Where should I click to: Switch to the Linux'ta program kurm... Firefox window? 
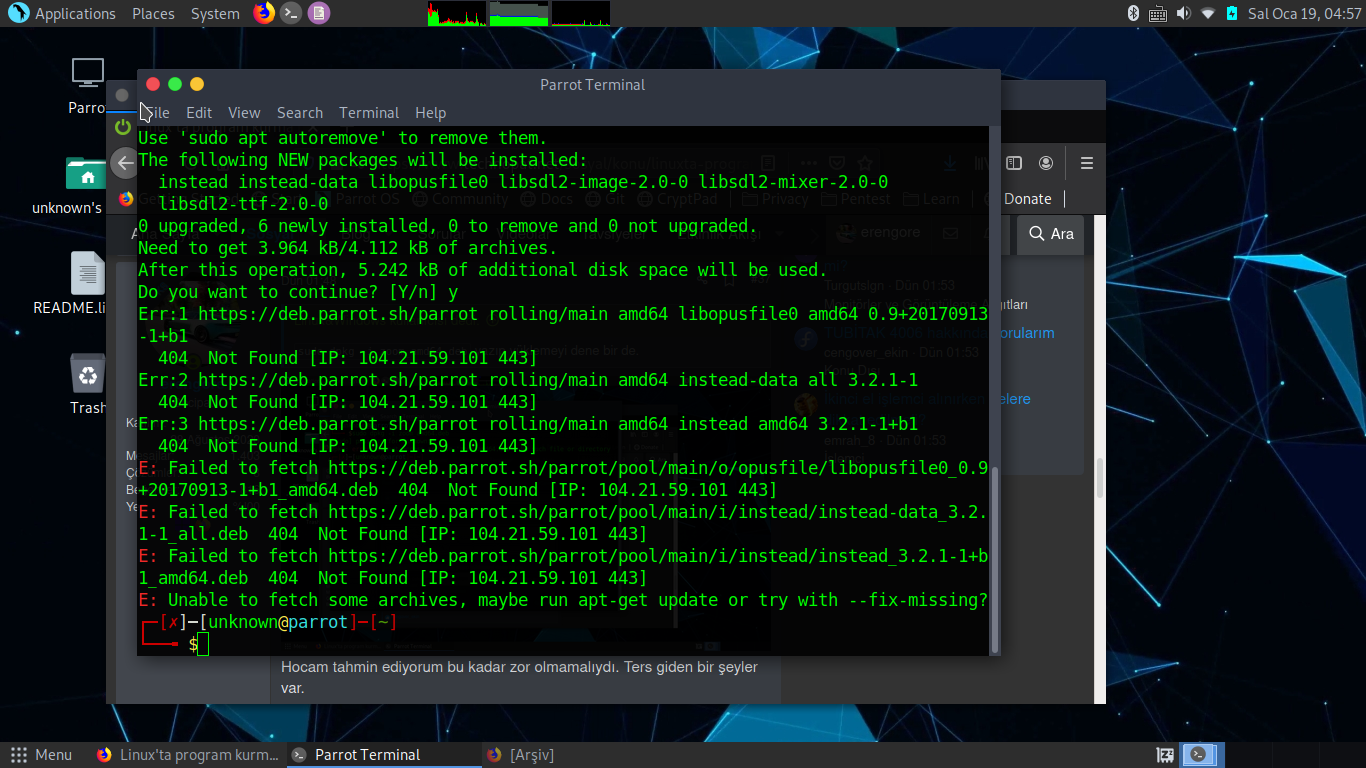point(188,755)
